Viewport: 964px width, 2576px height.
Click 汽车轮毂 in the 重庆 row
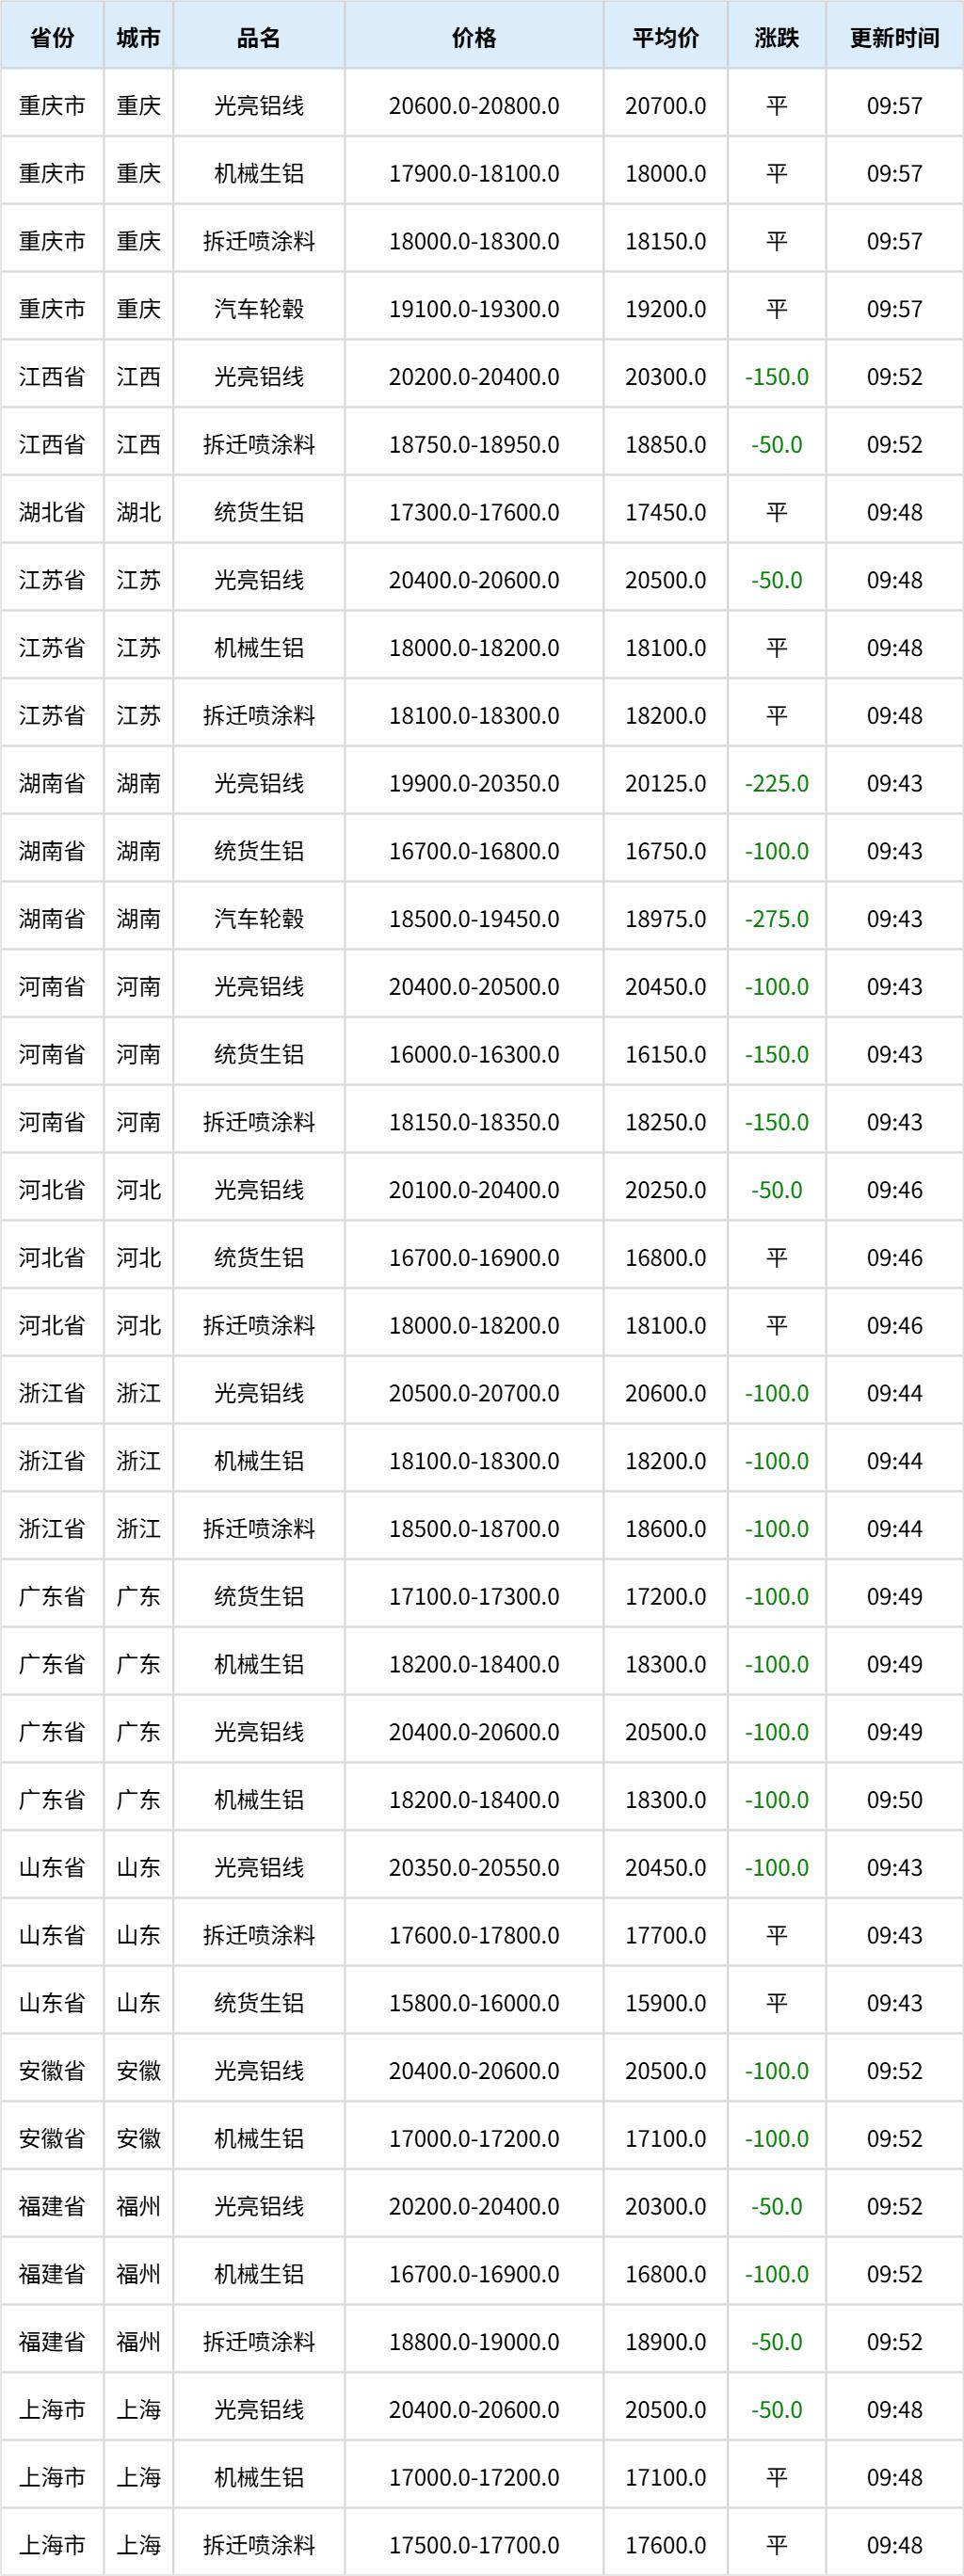click(x=259, y=309)
